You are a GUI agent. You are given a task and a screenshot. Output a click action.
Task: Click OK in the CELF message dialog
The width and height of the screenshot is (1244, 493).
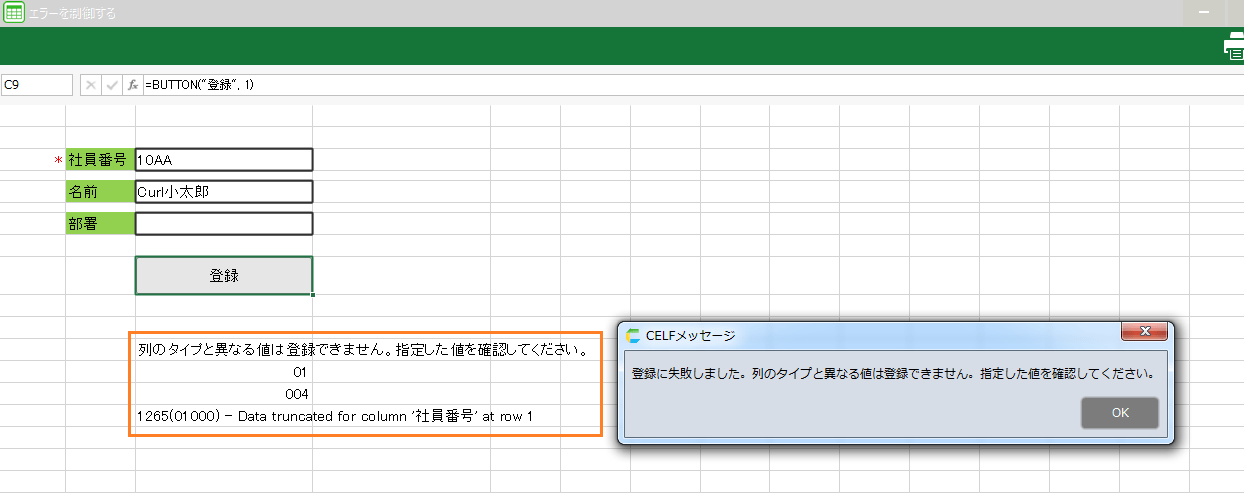[x=1120, y=412]
